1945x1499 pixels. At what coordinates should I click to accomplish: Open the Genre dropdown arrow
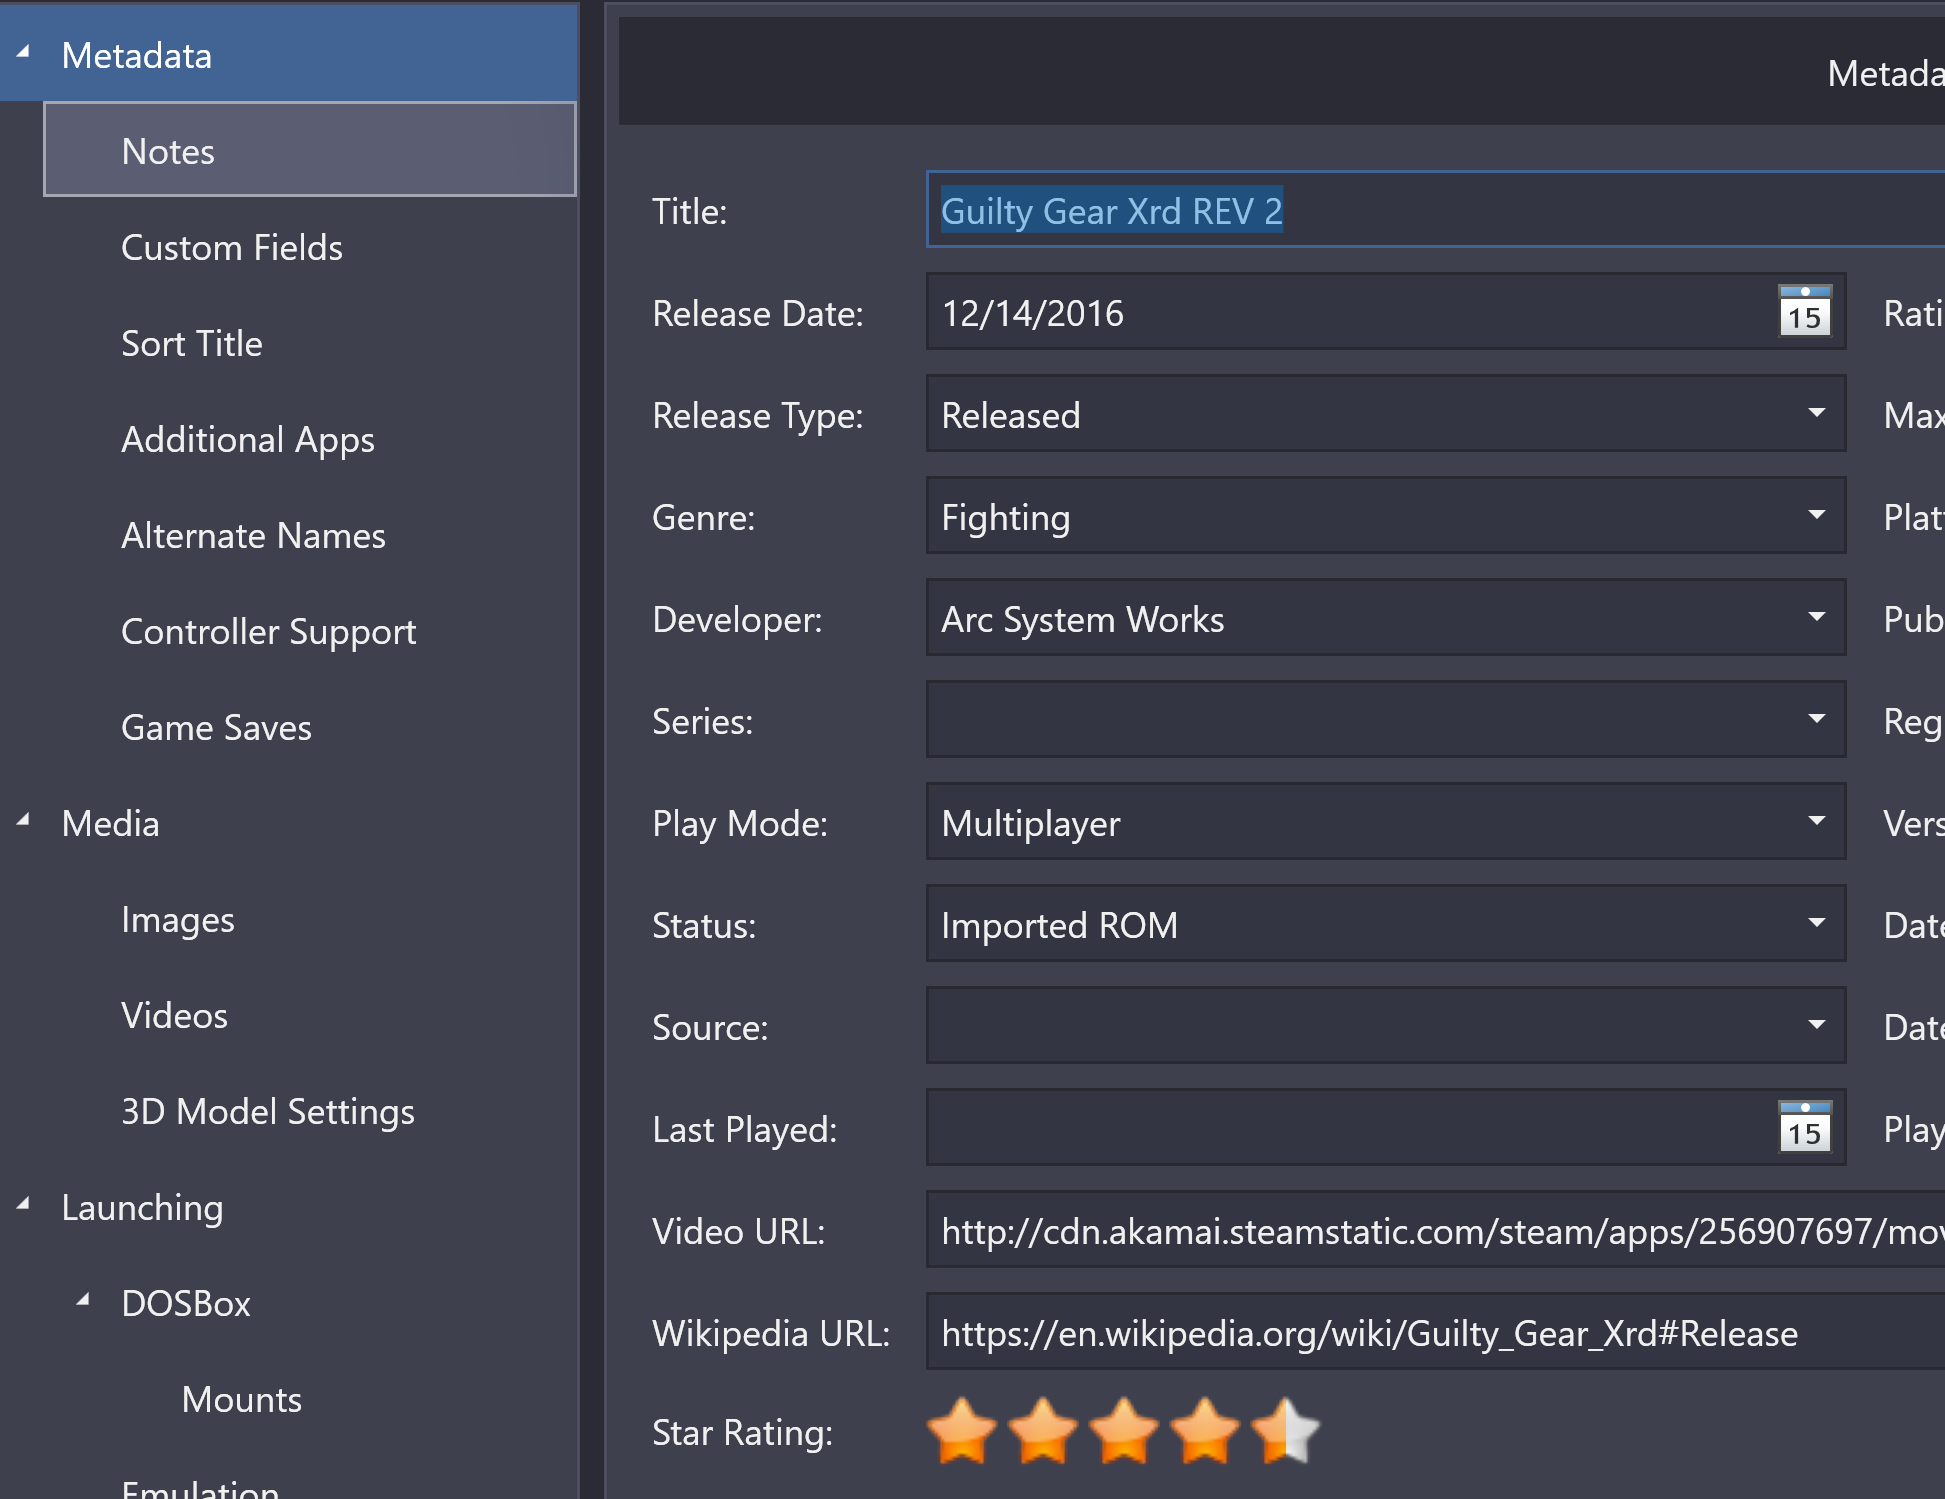pos(1817,515)
